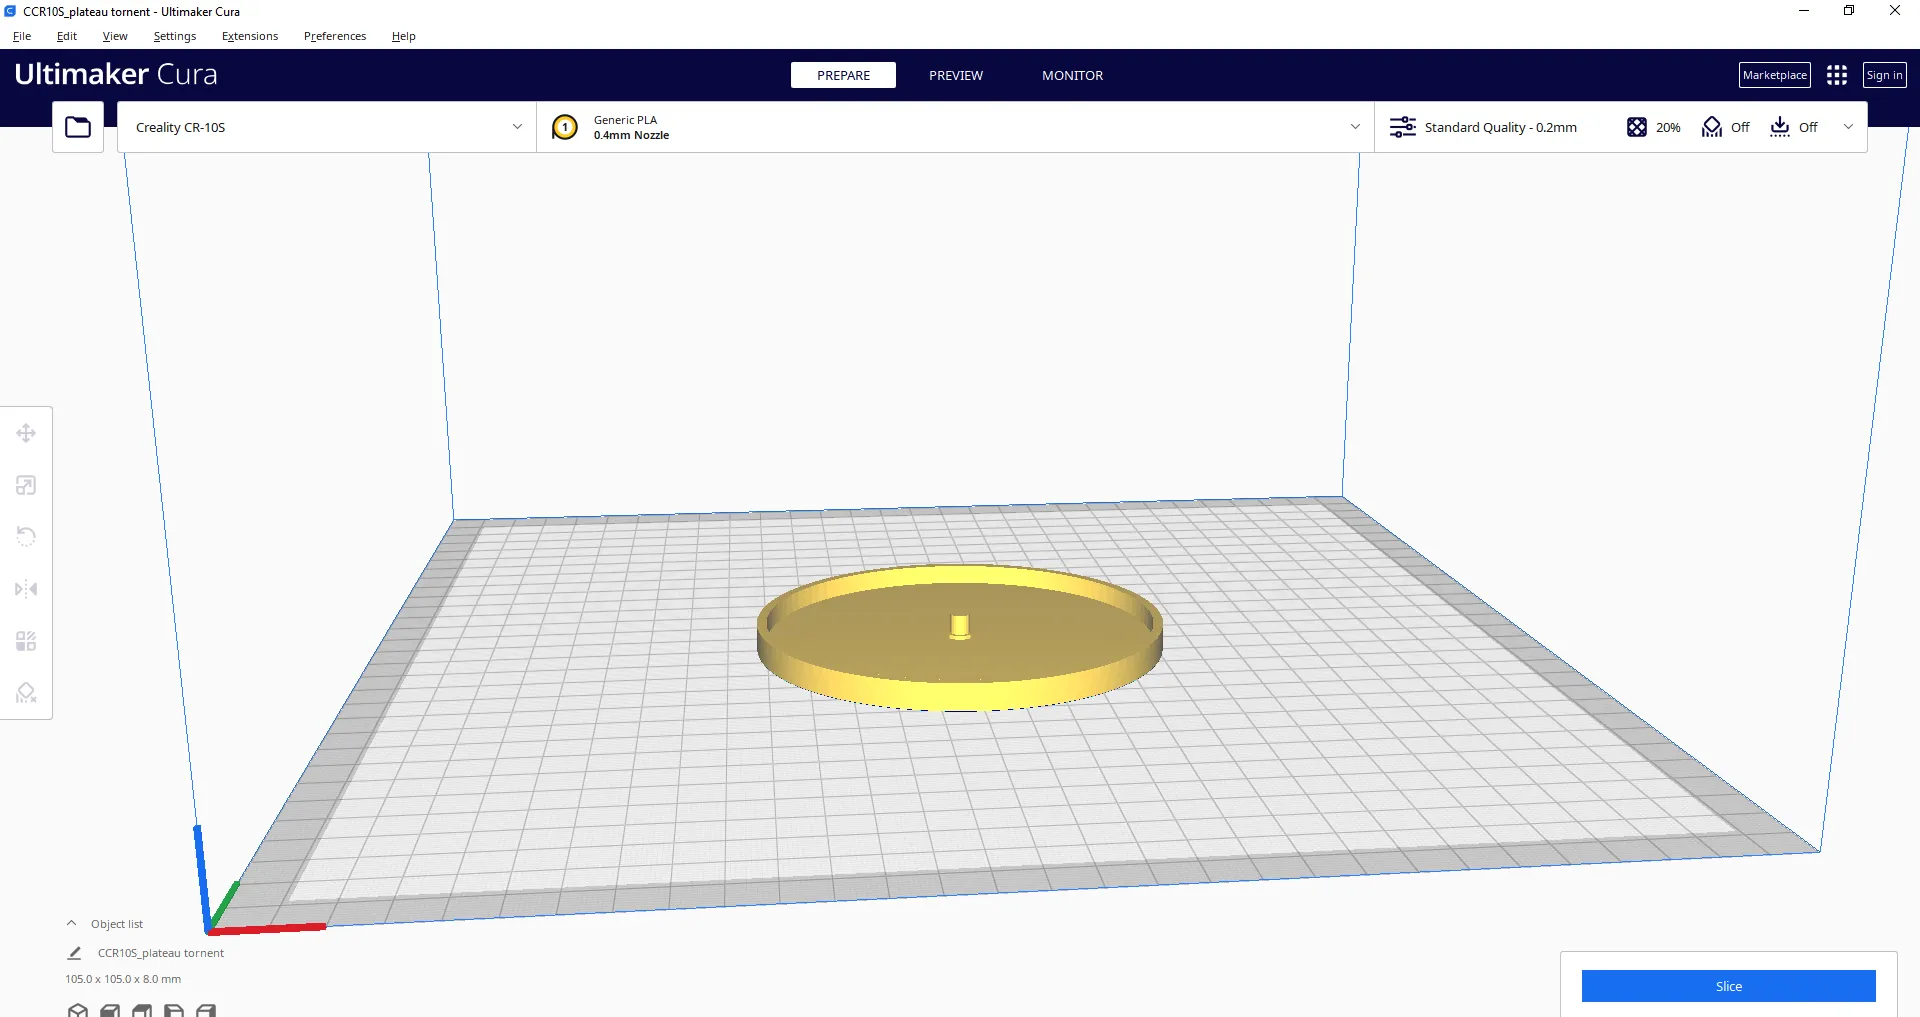Viewport: 1920px width, 1017px height.
Task: Click the Support icon showing Off
Action: pyautogui.click(x=1712, y=127)
